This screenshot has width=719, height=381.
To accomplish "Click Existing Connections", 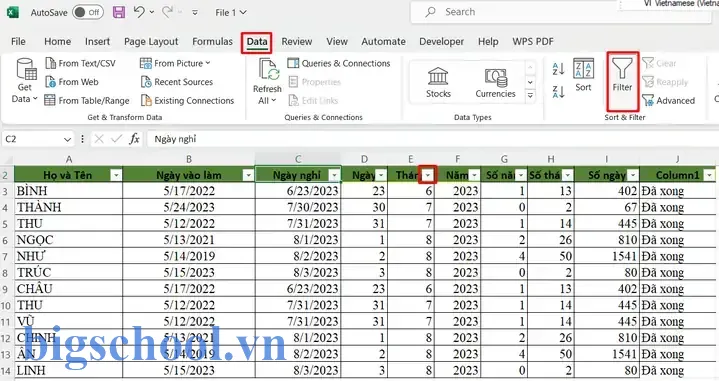I will pos(187,100).
